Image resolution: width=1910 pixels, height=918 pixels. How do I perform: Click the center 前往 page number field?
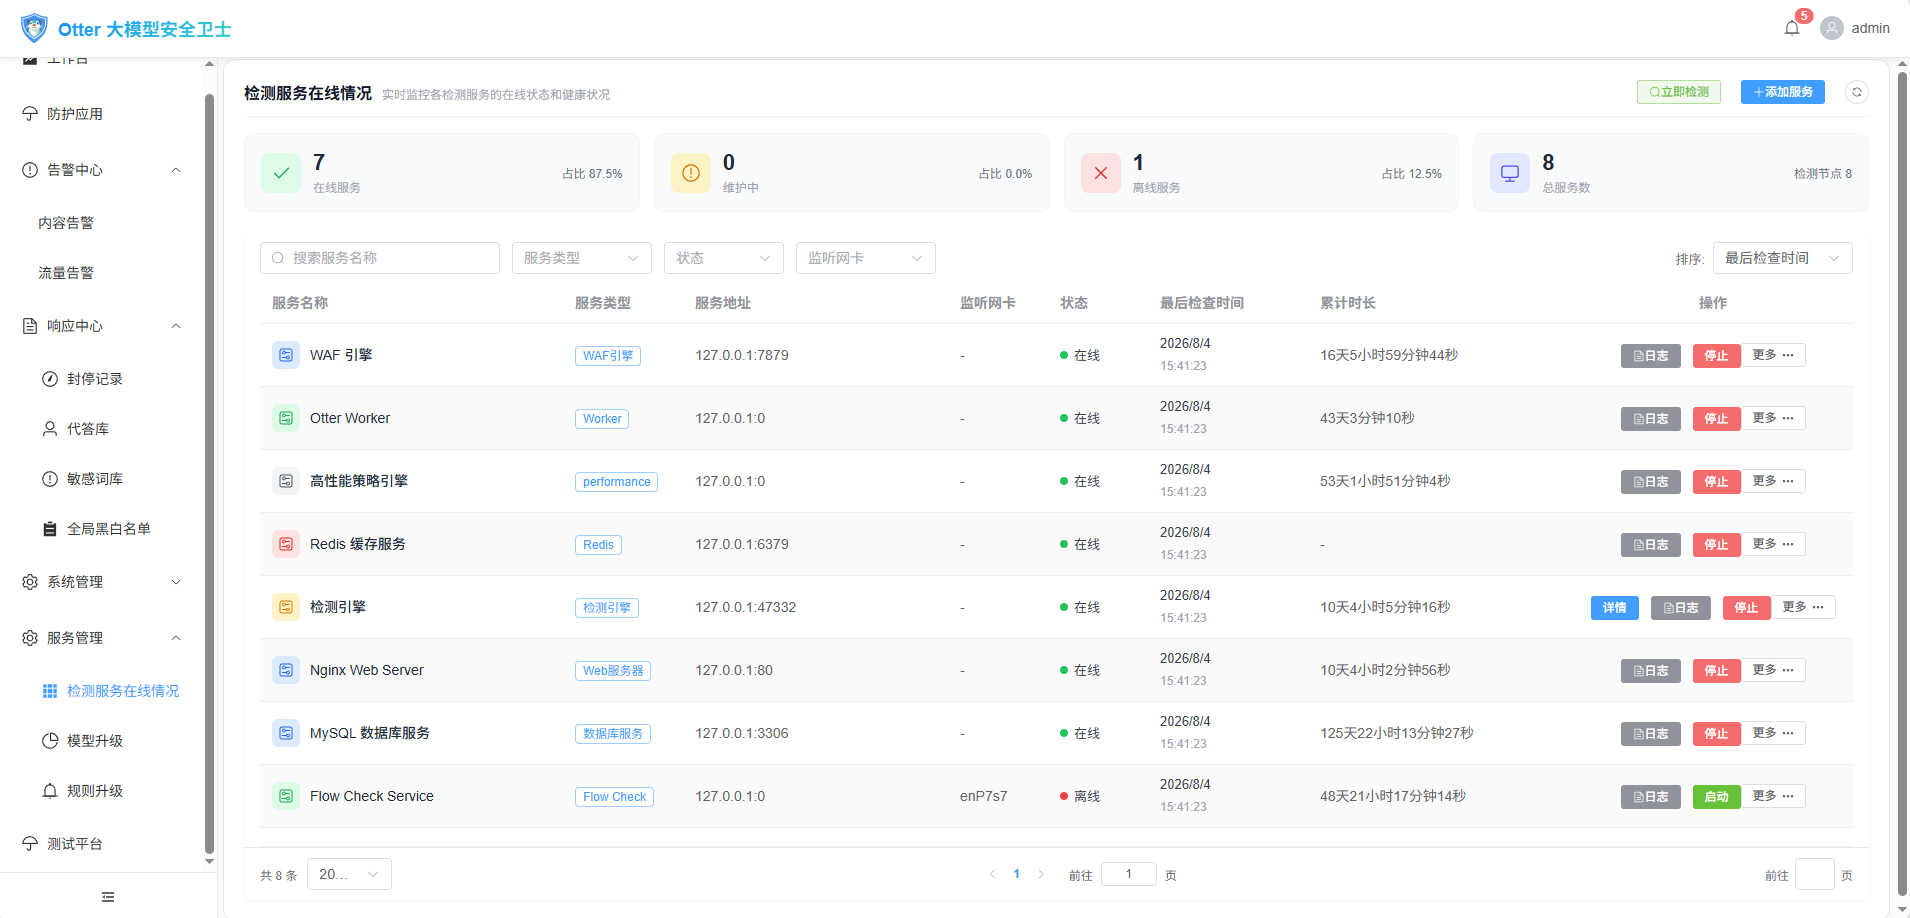[1129, 874]
